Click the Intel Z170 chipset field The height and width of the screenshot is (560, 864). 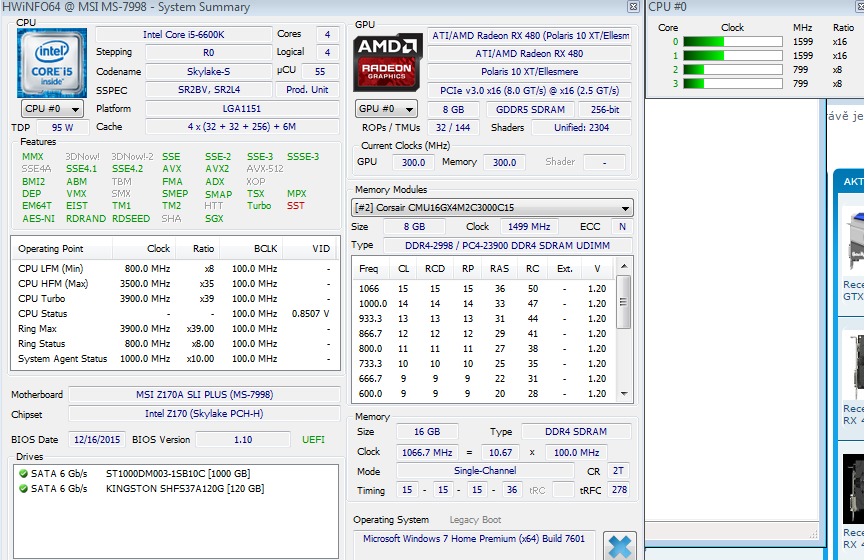[204, 414]
